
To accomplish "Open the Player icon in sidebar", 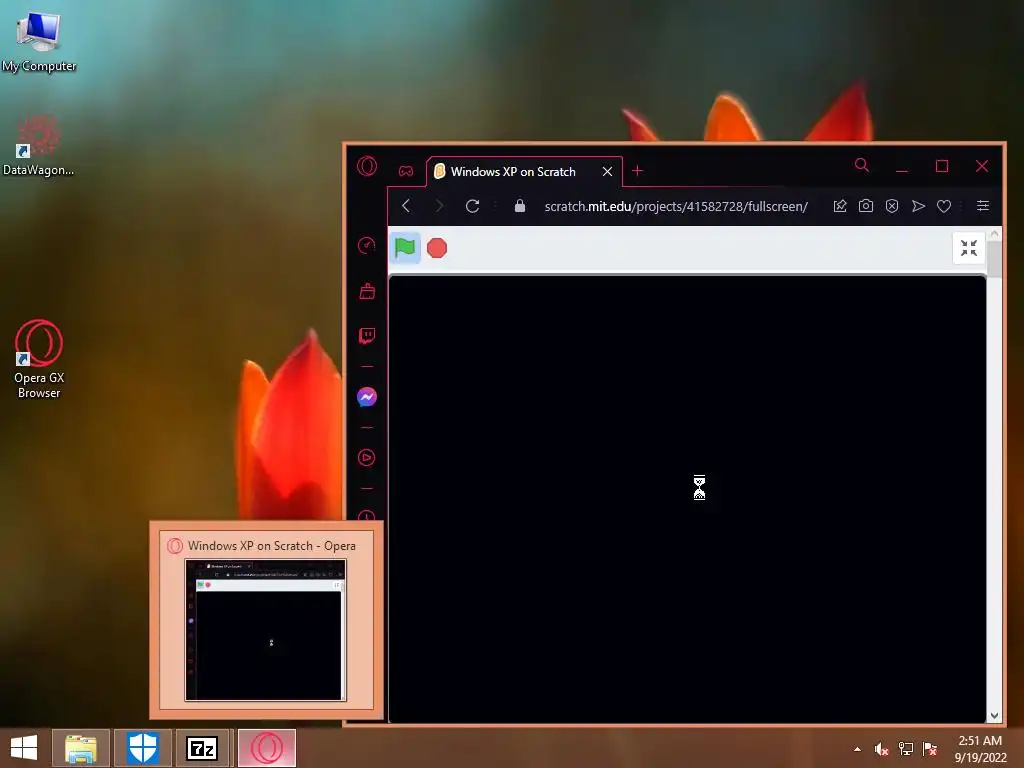I will point(367,457).
